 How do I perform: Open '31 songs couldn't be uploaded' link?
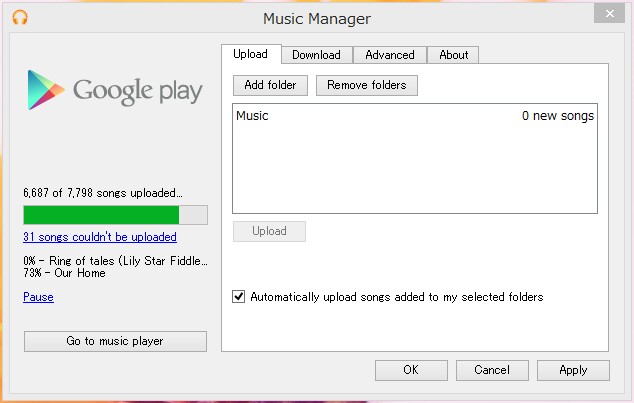100,237
